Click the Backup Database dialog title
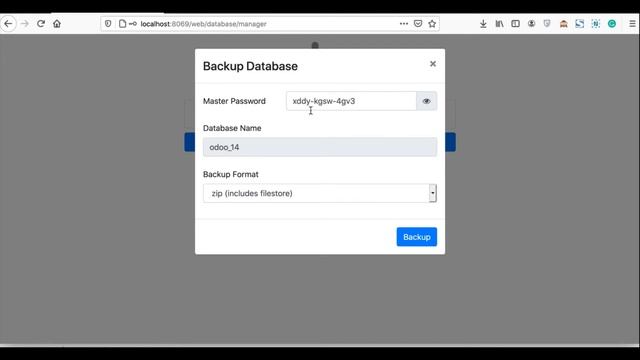This screenshot has width=640, height=360. (x=250, y=66)
